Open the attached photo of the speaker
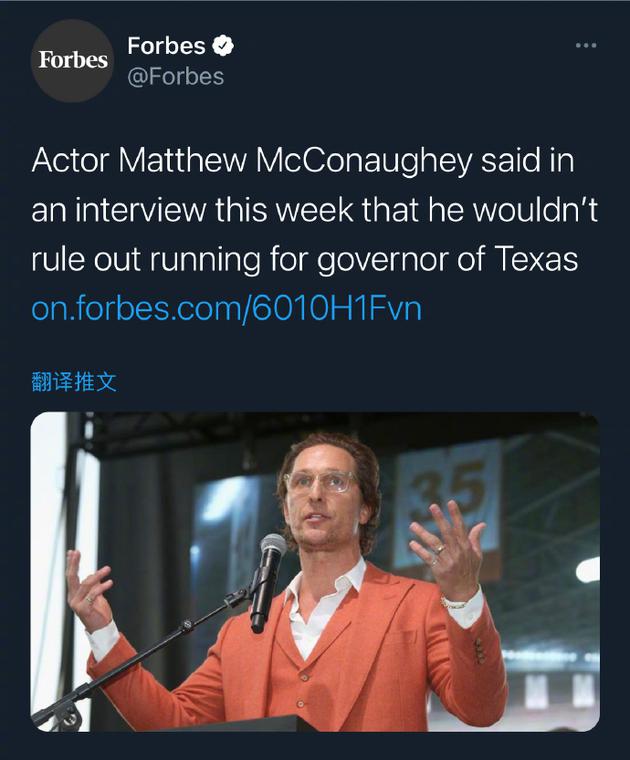Viewport: 630px width, 760px height. (315, 572)
